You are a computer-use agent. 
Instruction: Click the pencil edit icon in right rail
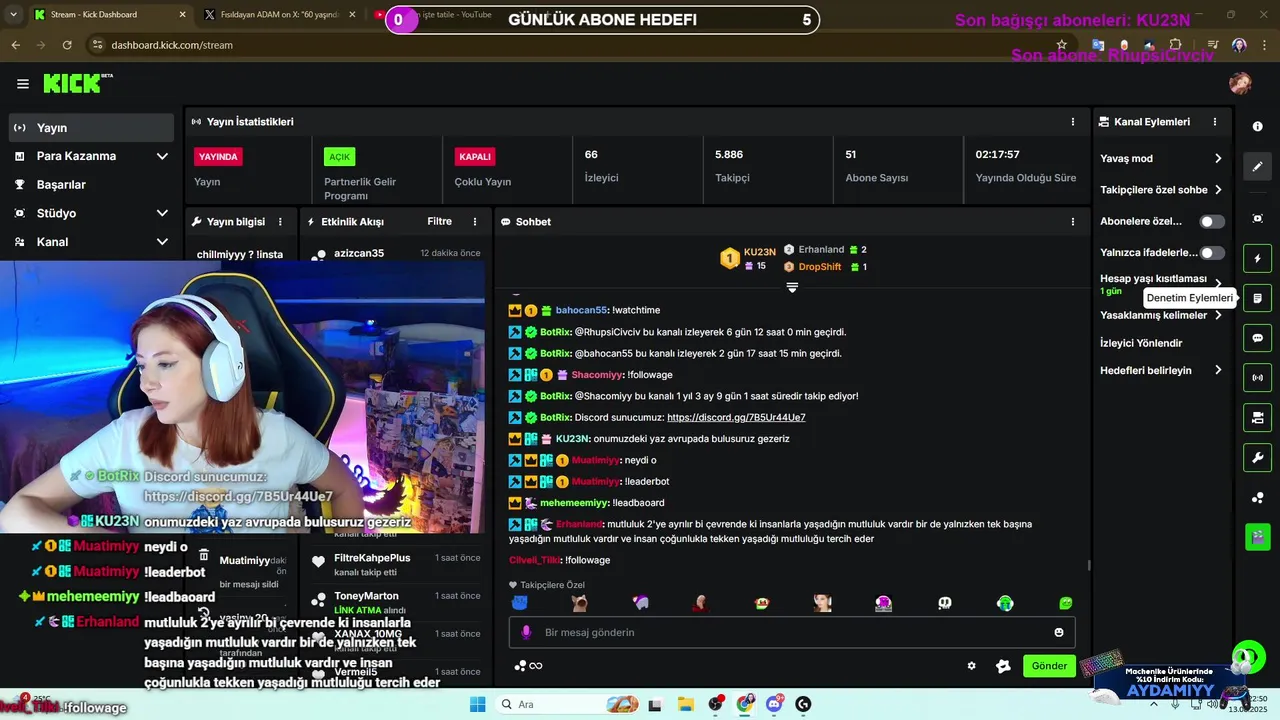[1257, 167]
